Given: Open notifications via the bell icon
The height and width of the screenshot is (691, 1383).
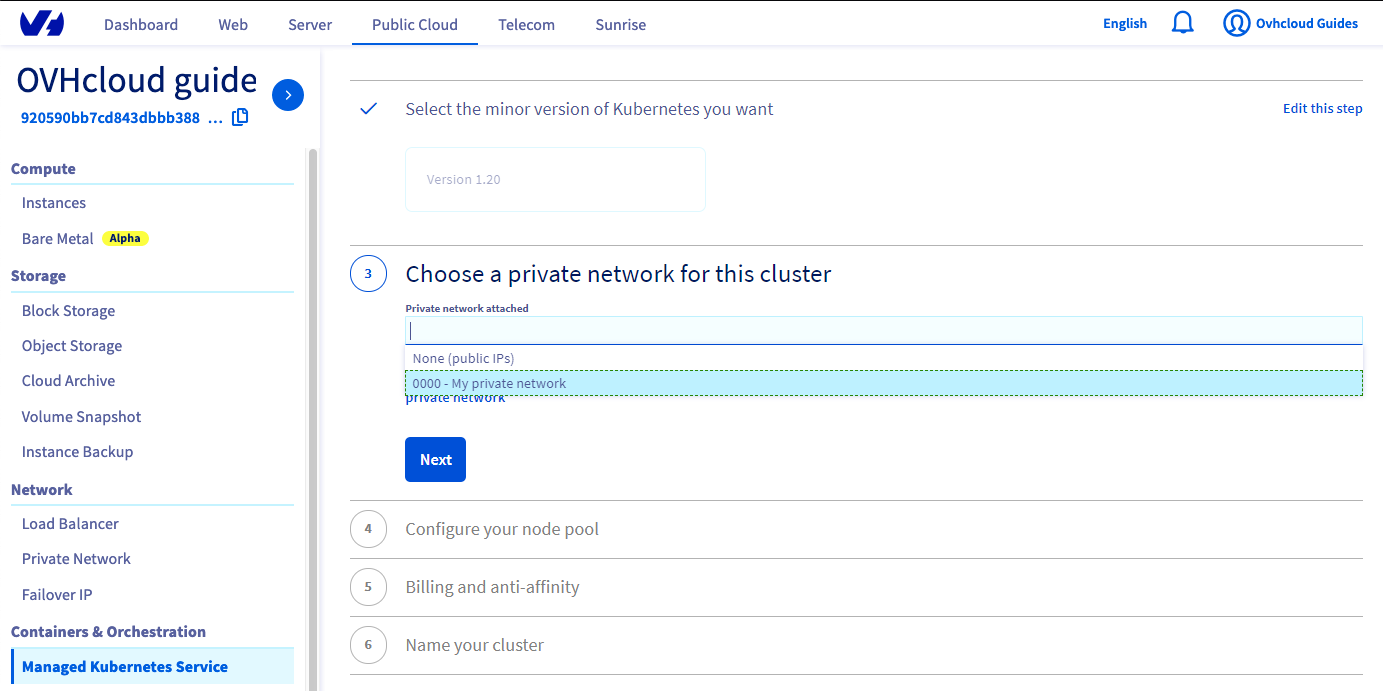Looking at the screenshot, I should point(1183,21).
